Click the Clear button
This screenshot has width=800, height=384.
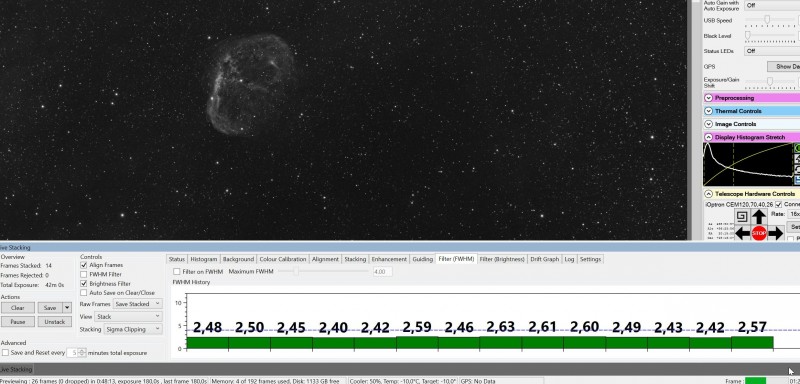click(x=18, y=308)
